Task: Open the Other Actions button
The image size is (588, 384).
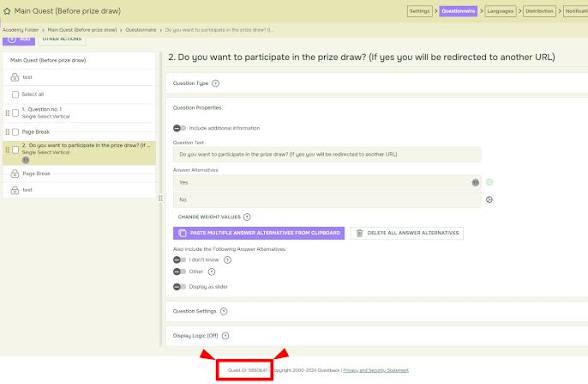Action: pyautogui.click(x=62, y=40)
